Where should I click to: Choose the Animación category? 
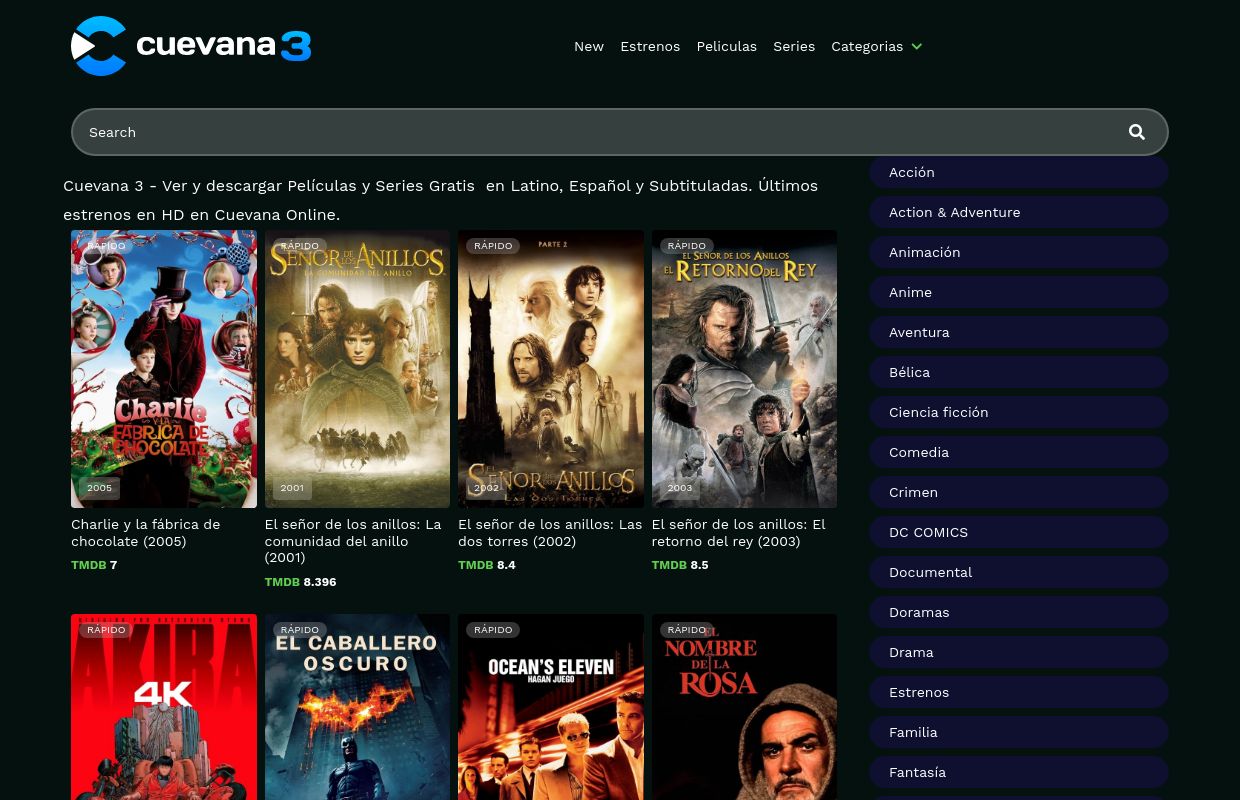click(1019, 252)
